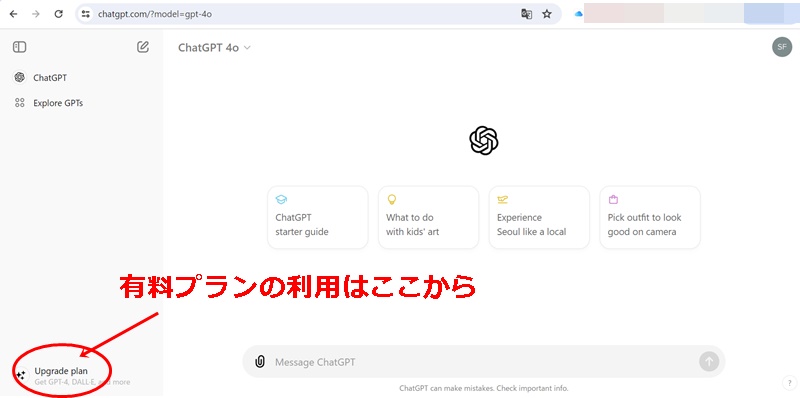Reload the chatgpt.com page
This screenshot has height=398, width=800.
coord(59,14)
